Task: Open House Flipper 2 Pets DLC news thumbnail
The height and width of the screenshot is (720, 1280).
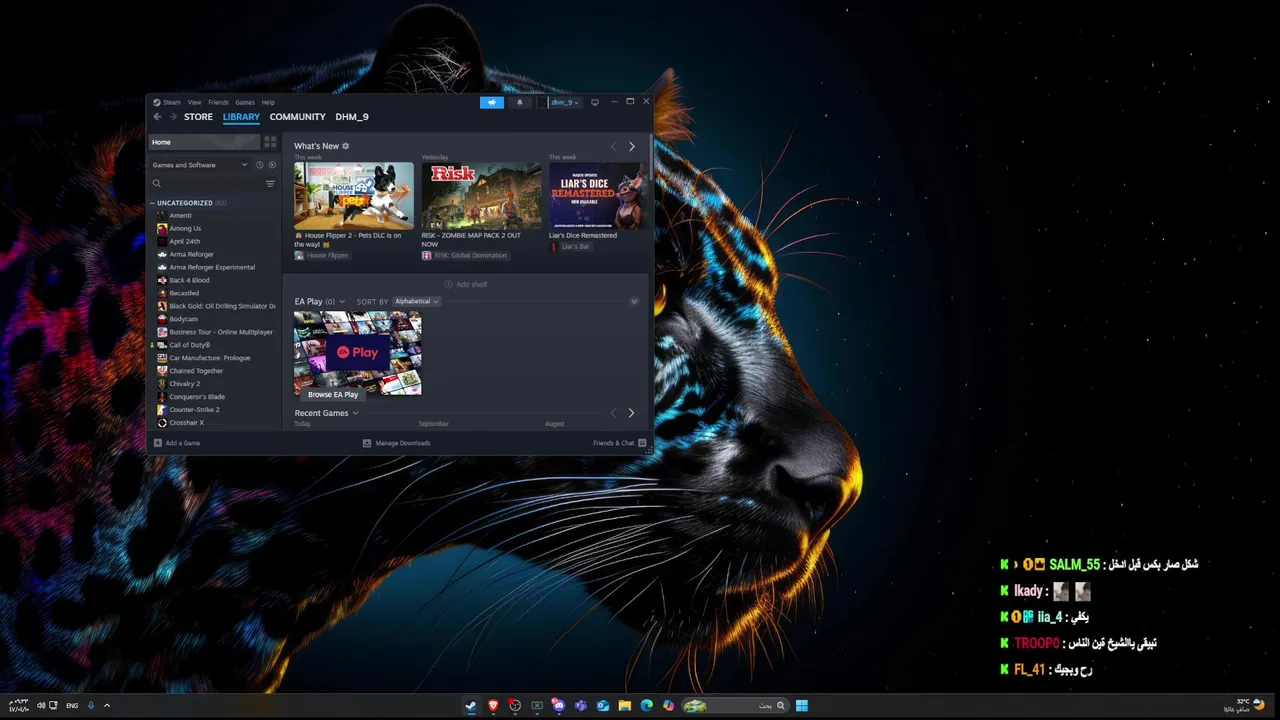Action: point(353,196)
